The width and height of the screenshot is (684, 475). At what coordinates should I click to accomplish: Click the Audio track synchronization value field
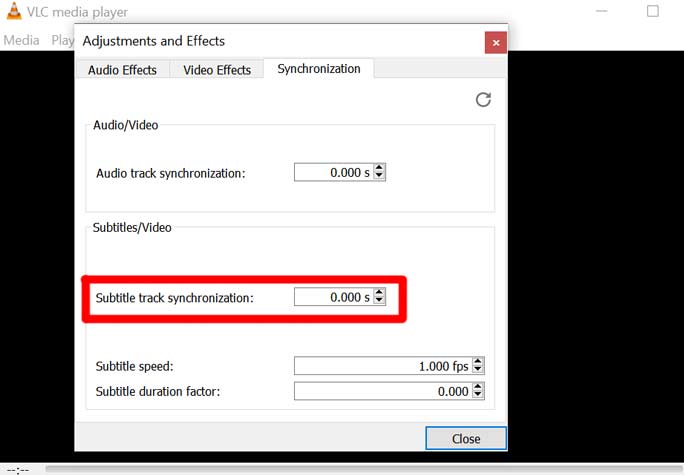[332, 173]
